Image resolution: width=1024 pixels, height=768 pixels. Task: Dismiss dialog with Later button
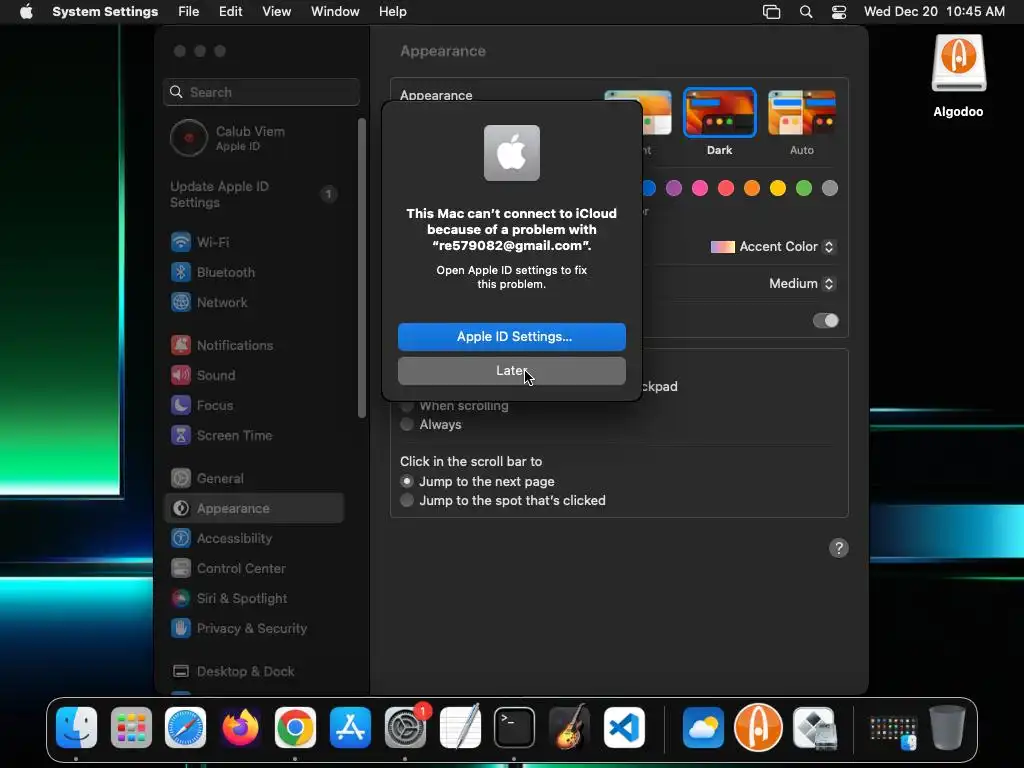pyautogui.click(x=512, y=371)
